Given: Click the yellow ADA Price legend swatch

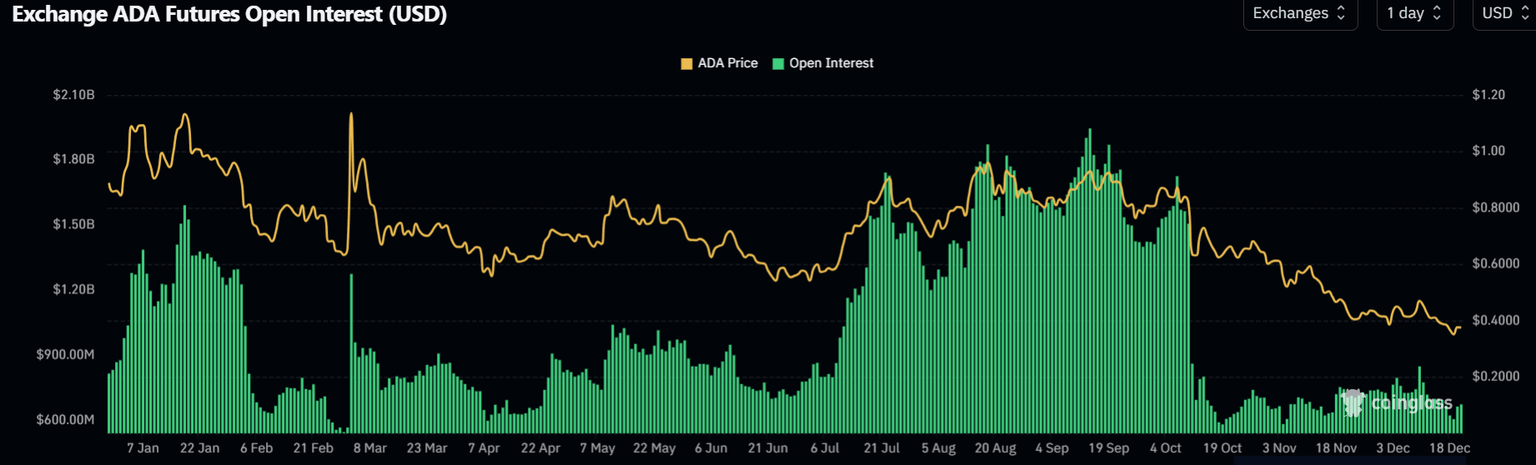Looking at the screenshot, I should pyautogui.click(x=686, y=63).
